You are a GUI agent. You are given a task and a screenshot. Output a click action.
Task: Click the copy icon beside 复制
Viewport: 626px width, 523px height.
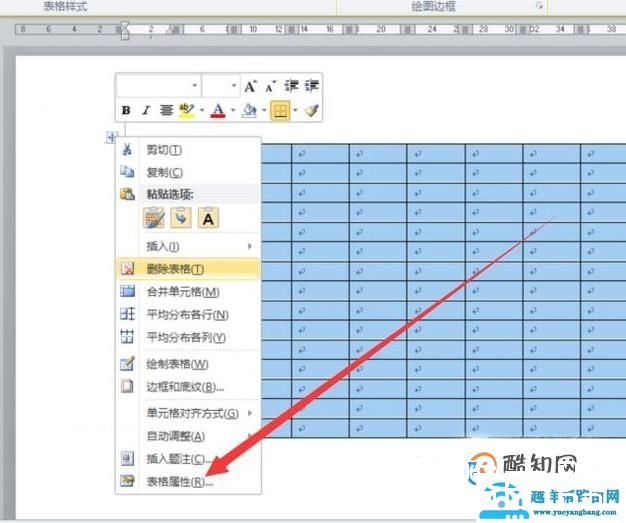127,172
